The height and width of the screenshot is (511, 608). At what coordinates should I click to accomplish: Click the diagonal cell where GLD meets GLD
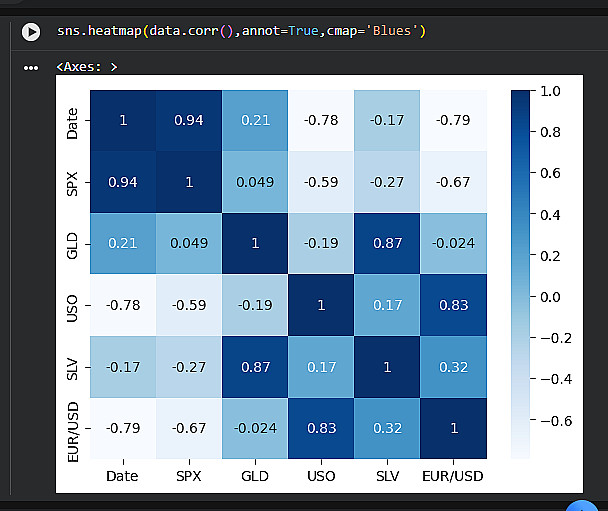click(x=255, y=244)
